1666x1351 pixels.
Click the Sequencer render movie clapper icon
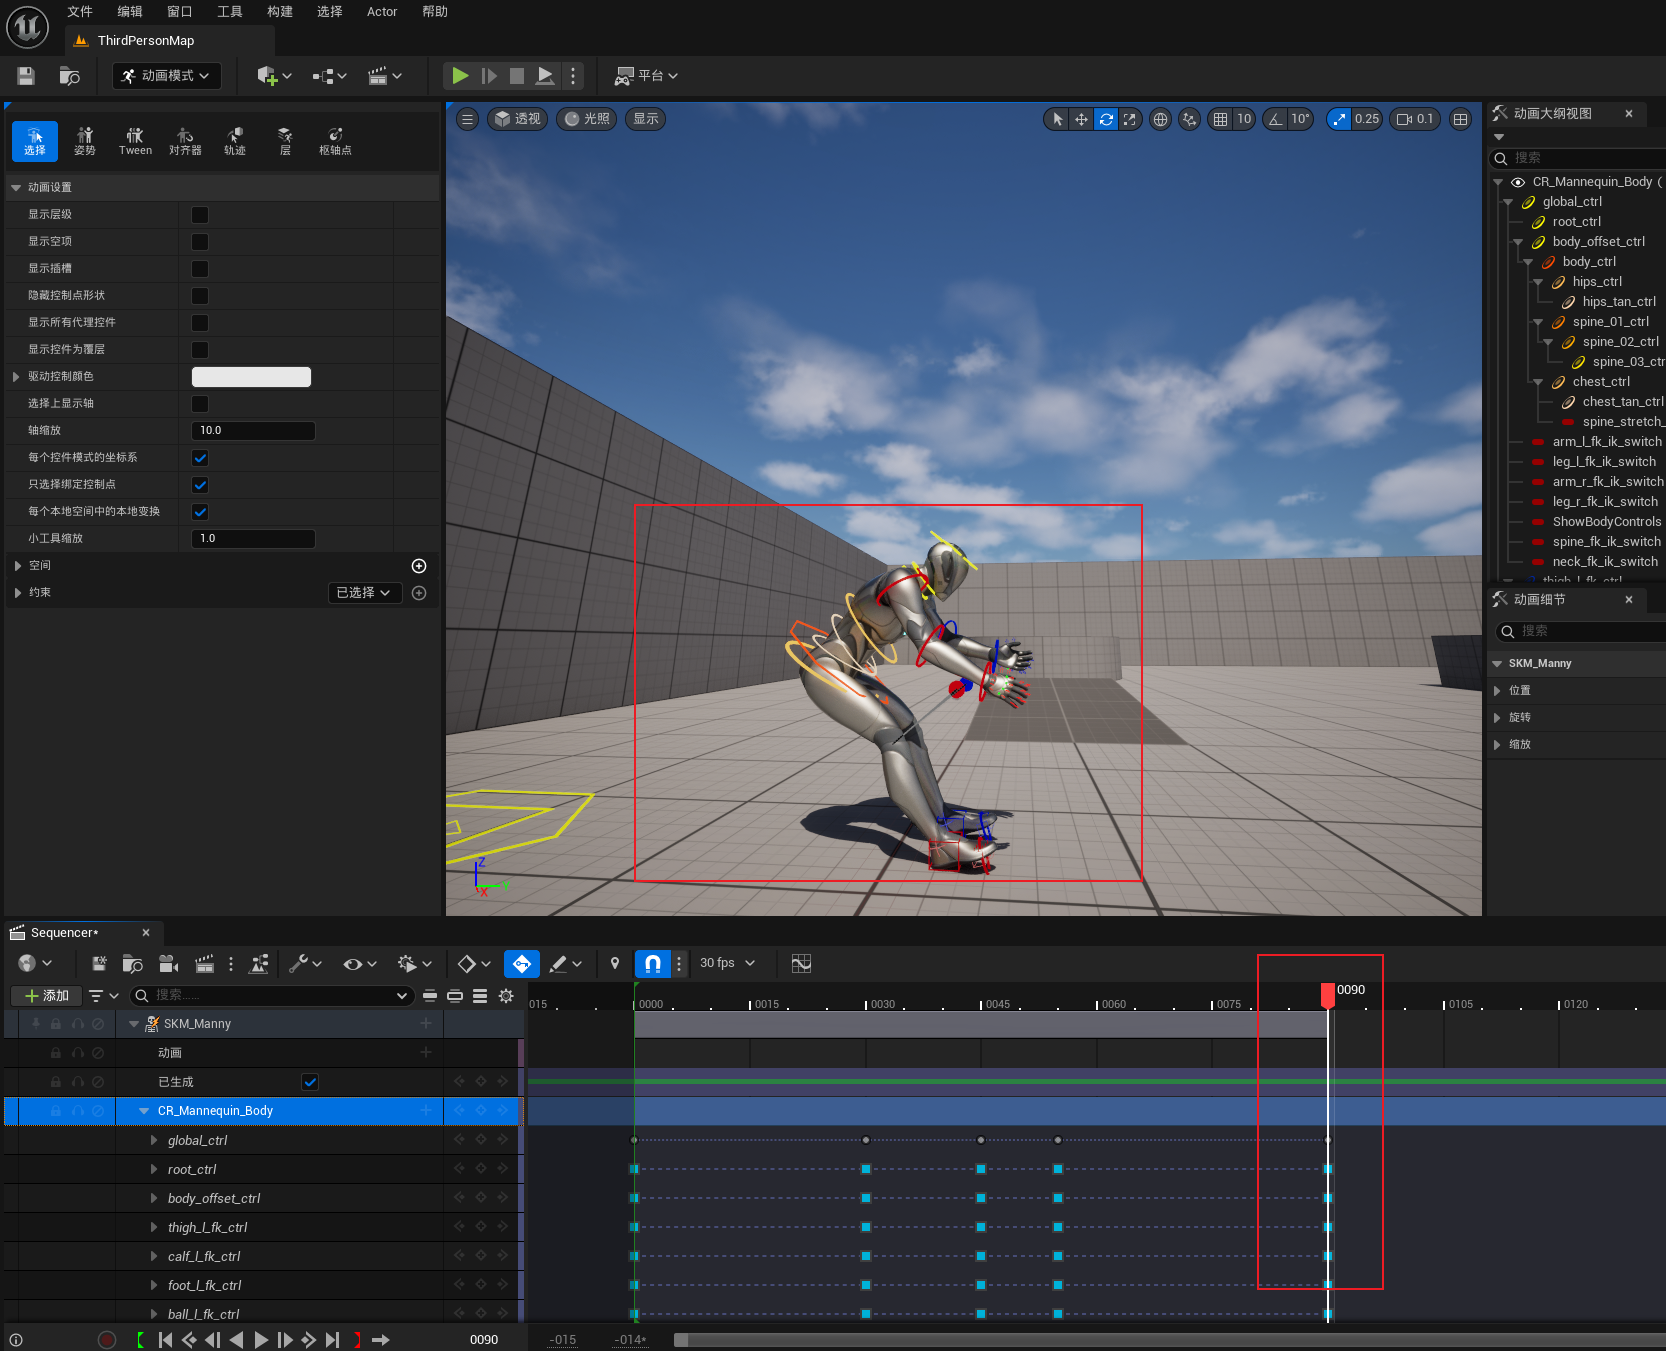(204, 964)
